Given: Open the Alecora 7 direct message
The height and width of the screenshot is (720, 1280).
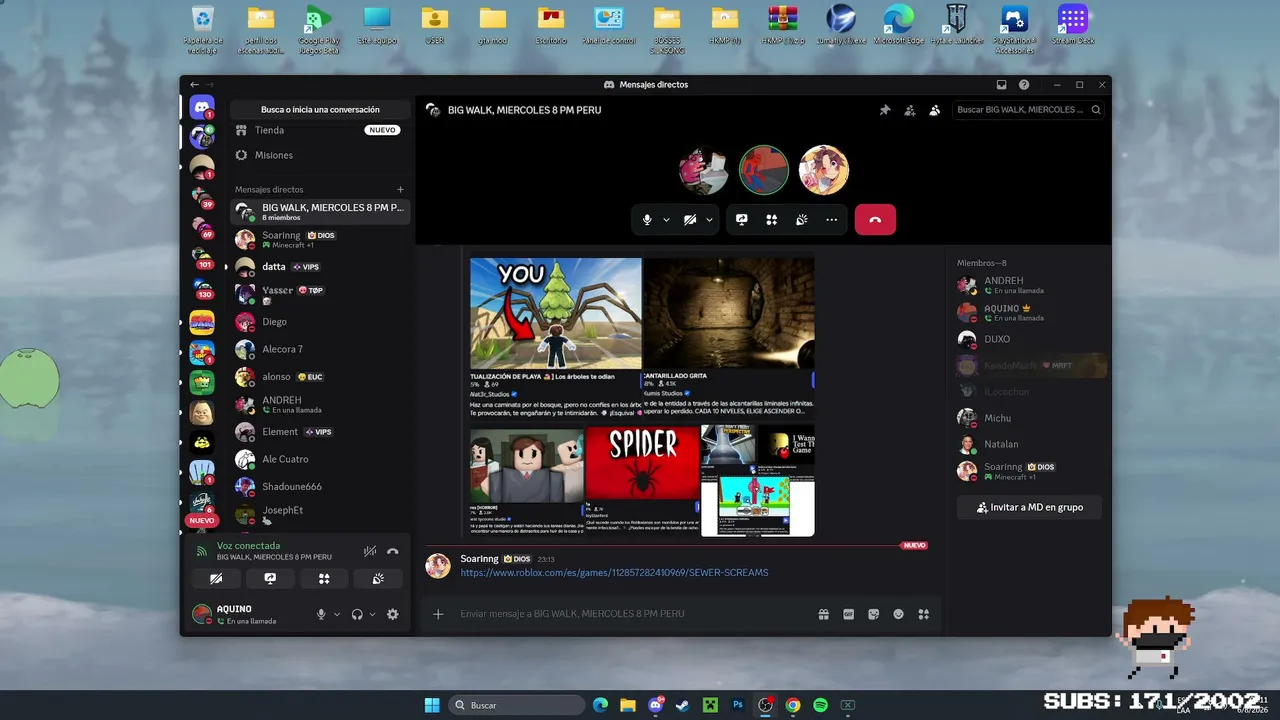Looking at the screenshot, I should 320,349.
